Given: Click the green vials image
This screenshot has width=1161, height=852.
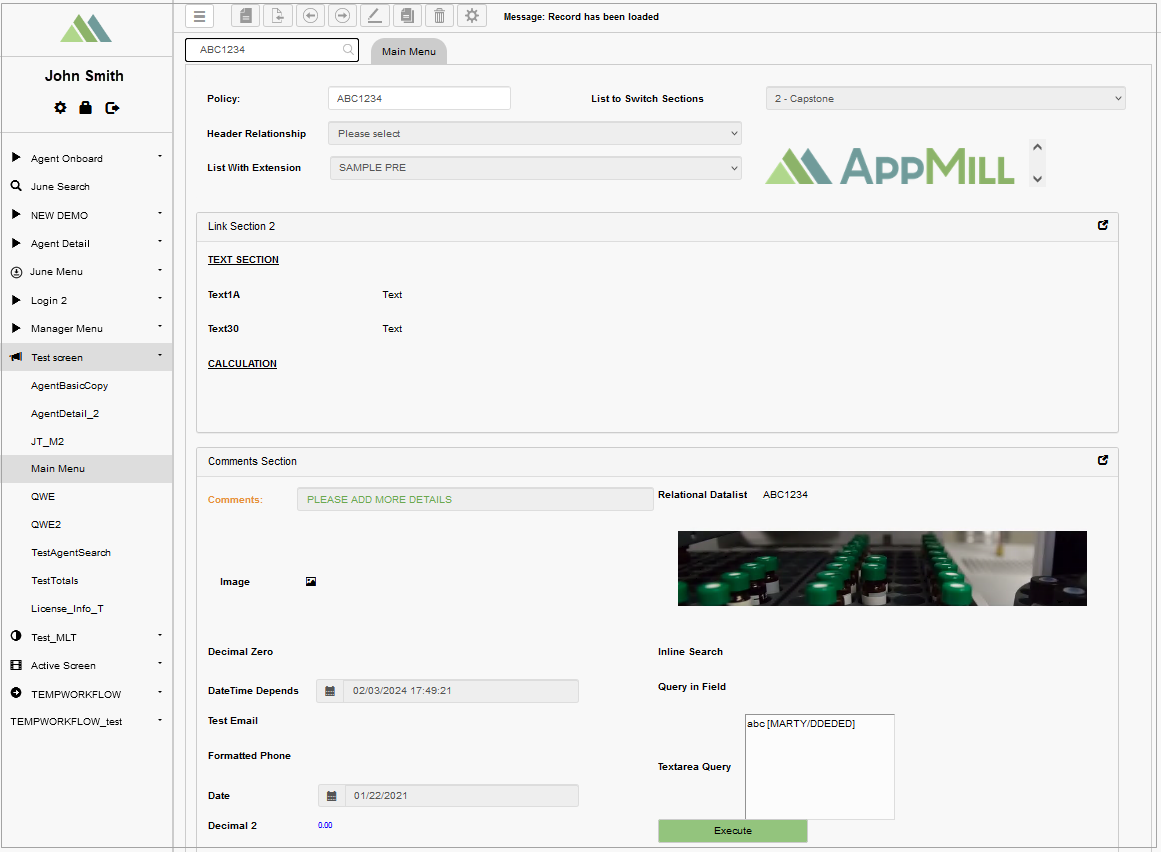Looking at the screenshot, I should pos(882,568).
